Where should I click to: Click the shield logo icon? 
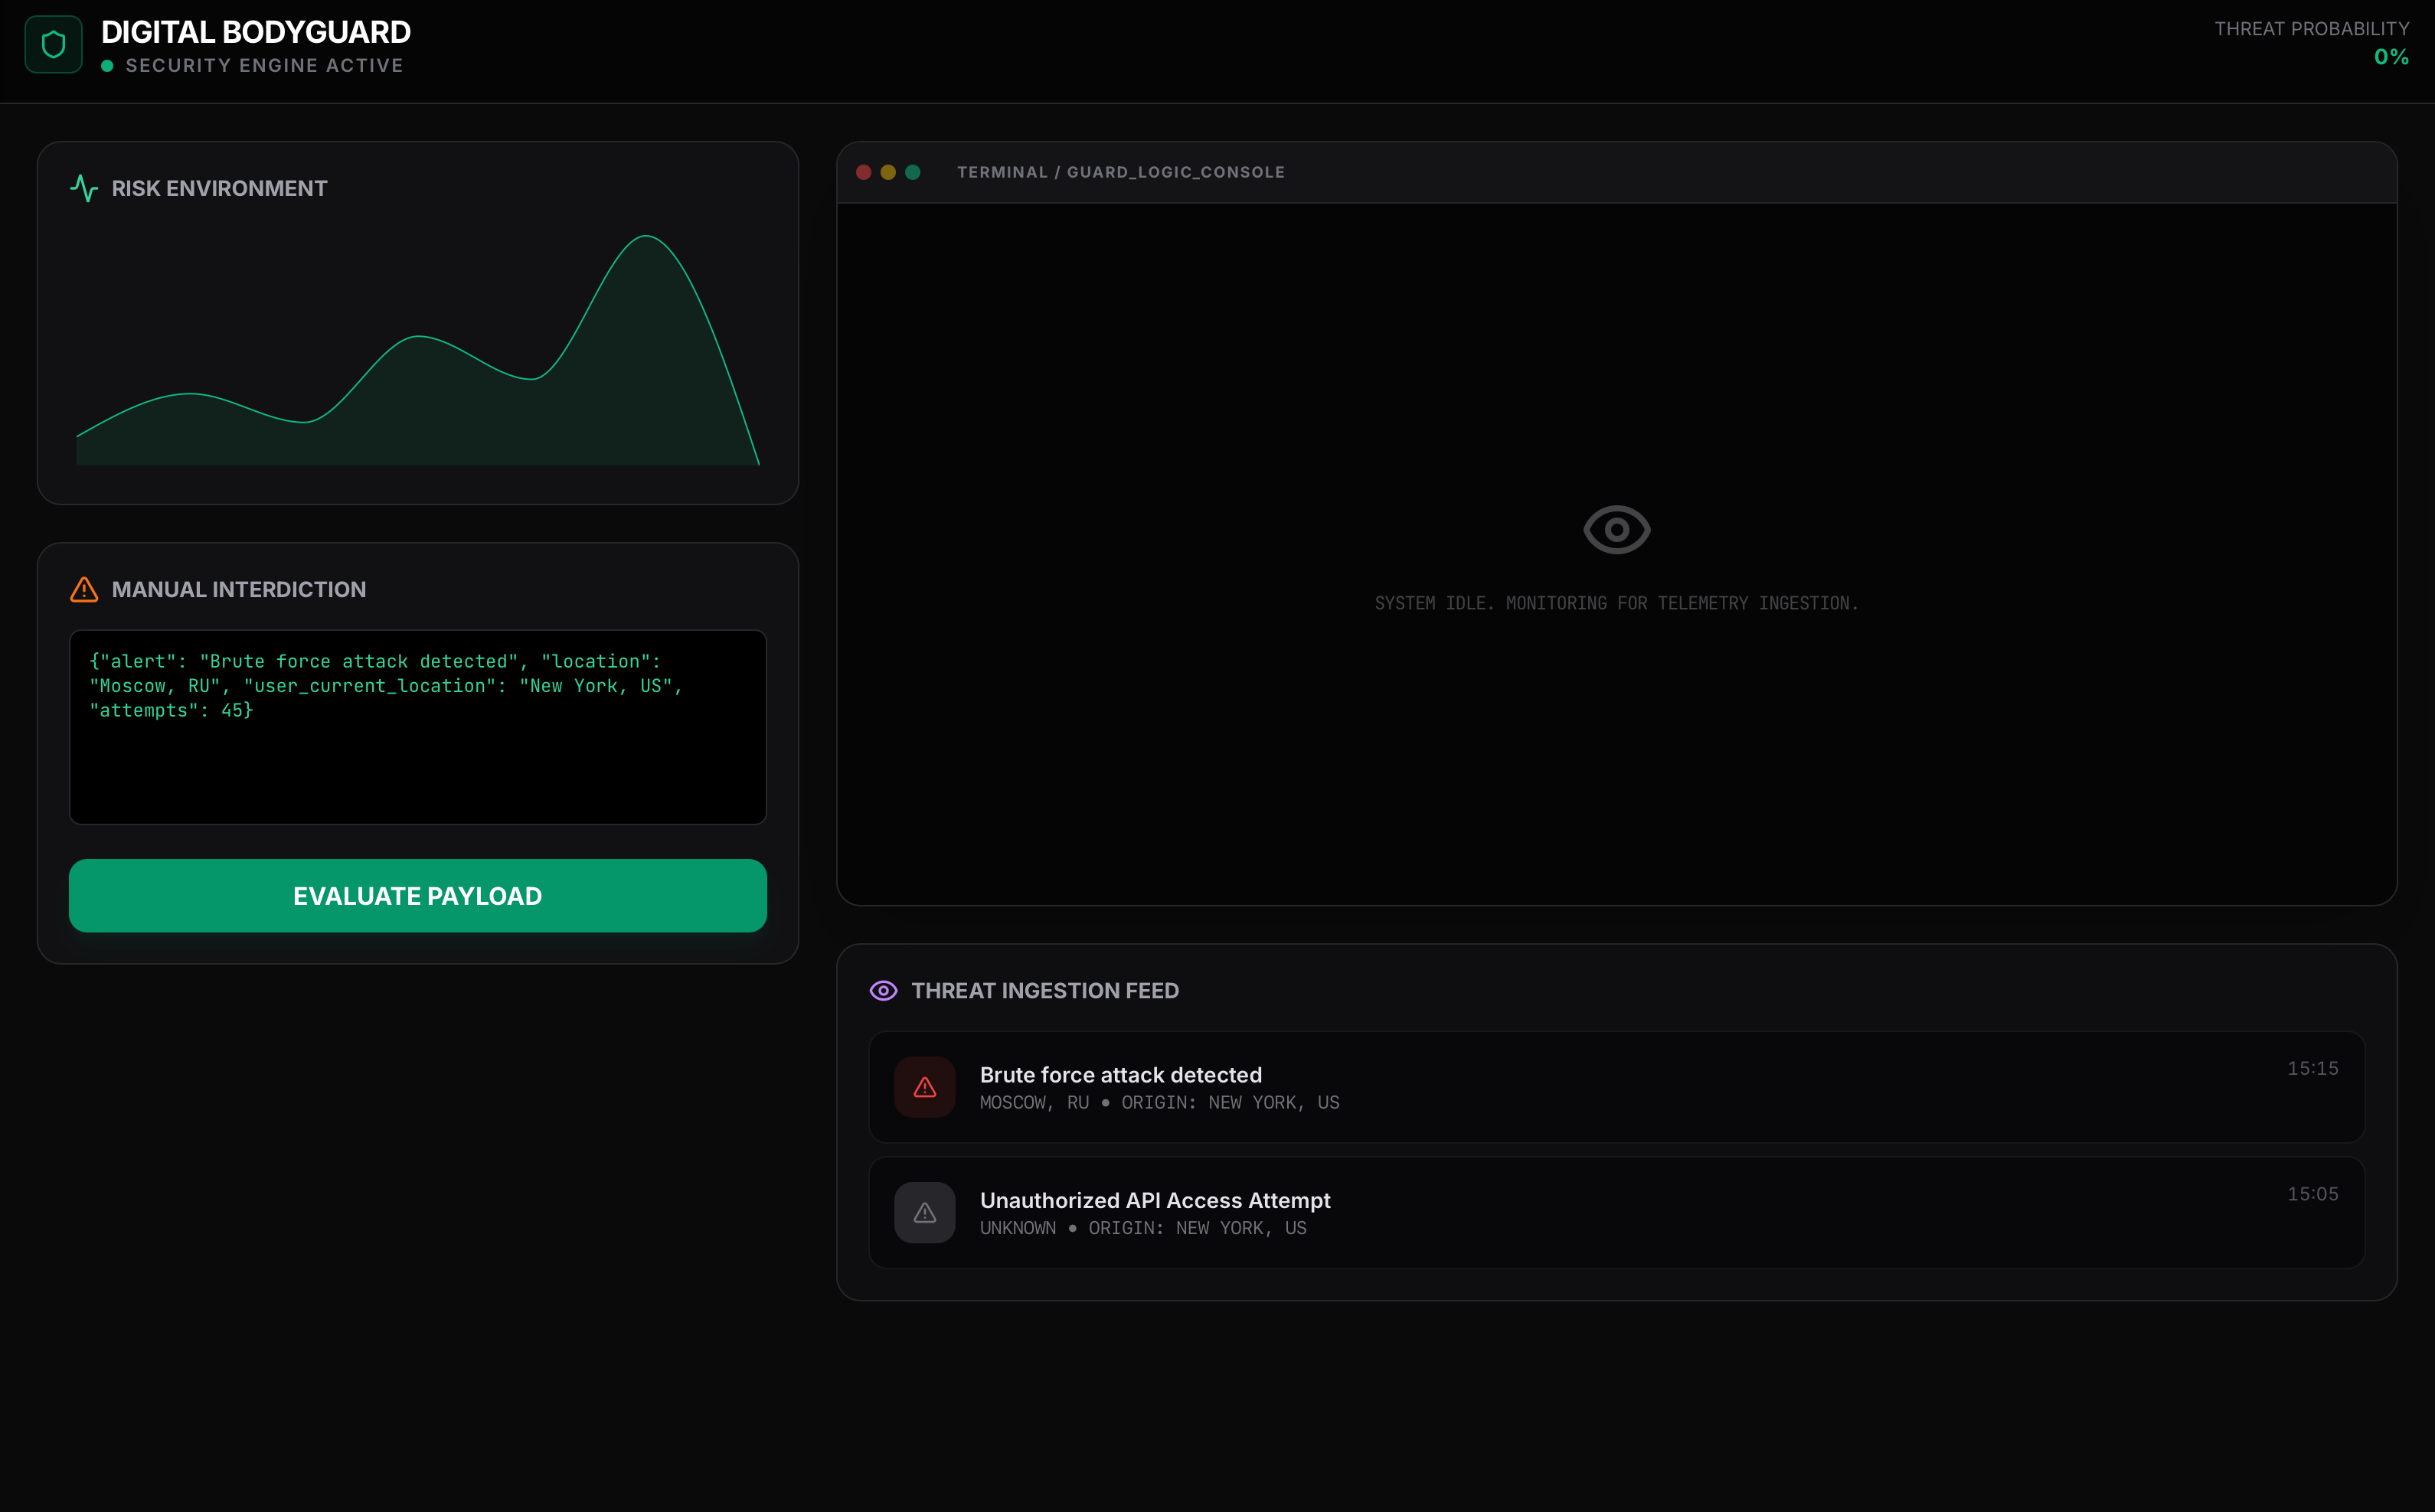click(53, 44)
